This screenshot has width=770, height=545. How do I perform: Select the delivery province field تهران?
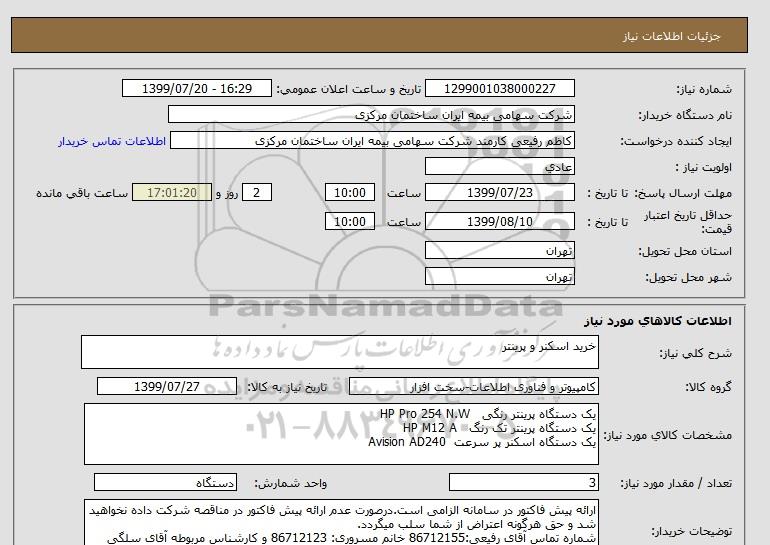tap(499, 250)
